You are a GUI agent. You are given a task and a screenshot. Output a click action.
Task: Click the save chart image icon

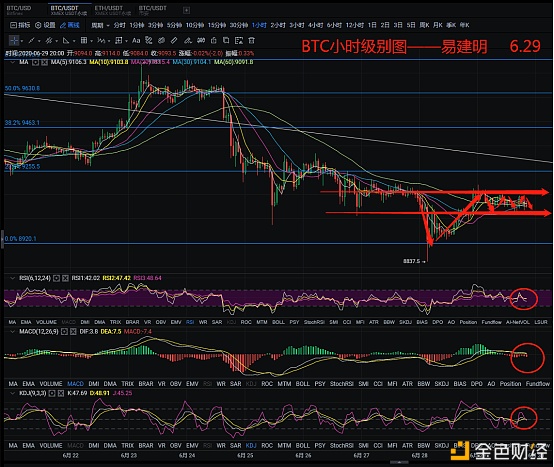pos(239,40)
